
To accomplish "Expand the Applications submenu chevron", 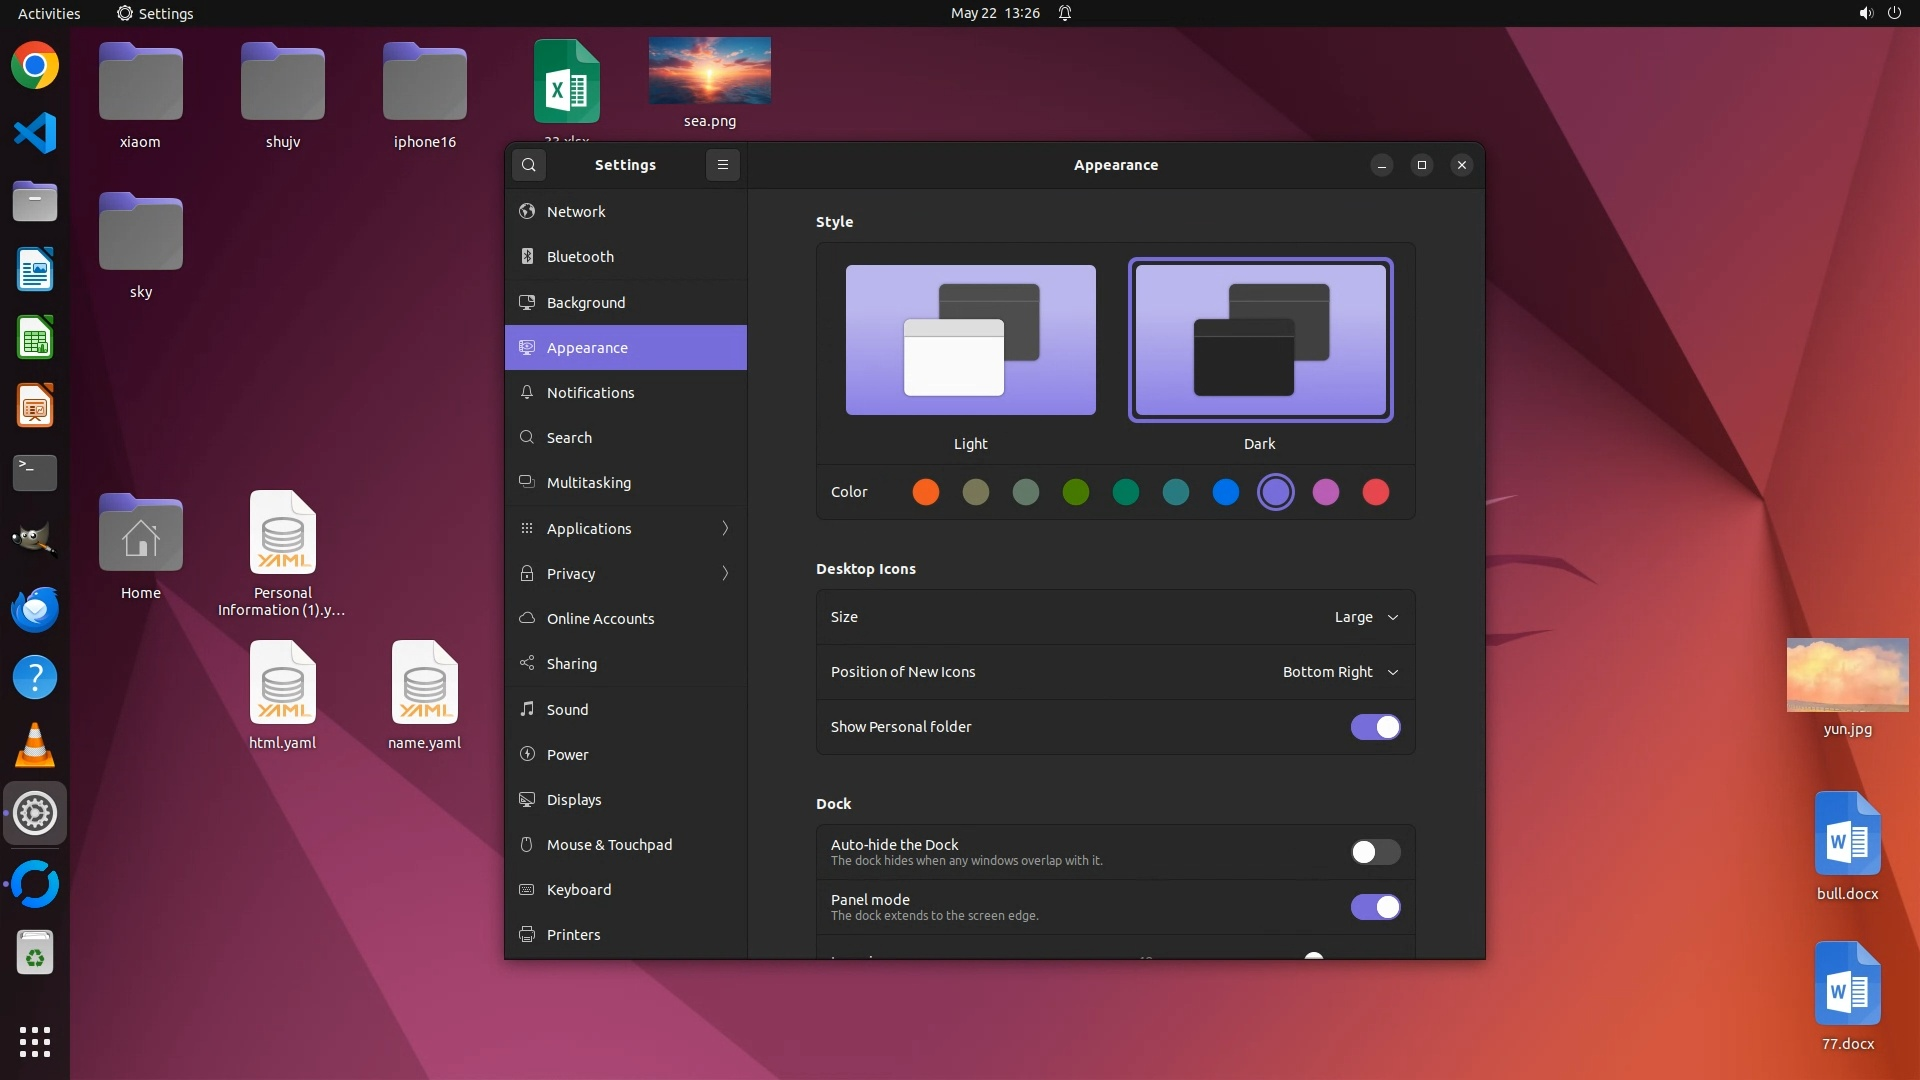I will point(725,528).
